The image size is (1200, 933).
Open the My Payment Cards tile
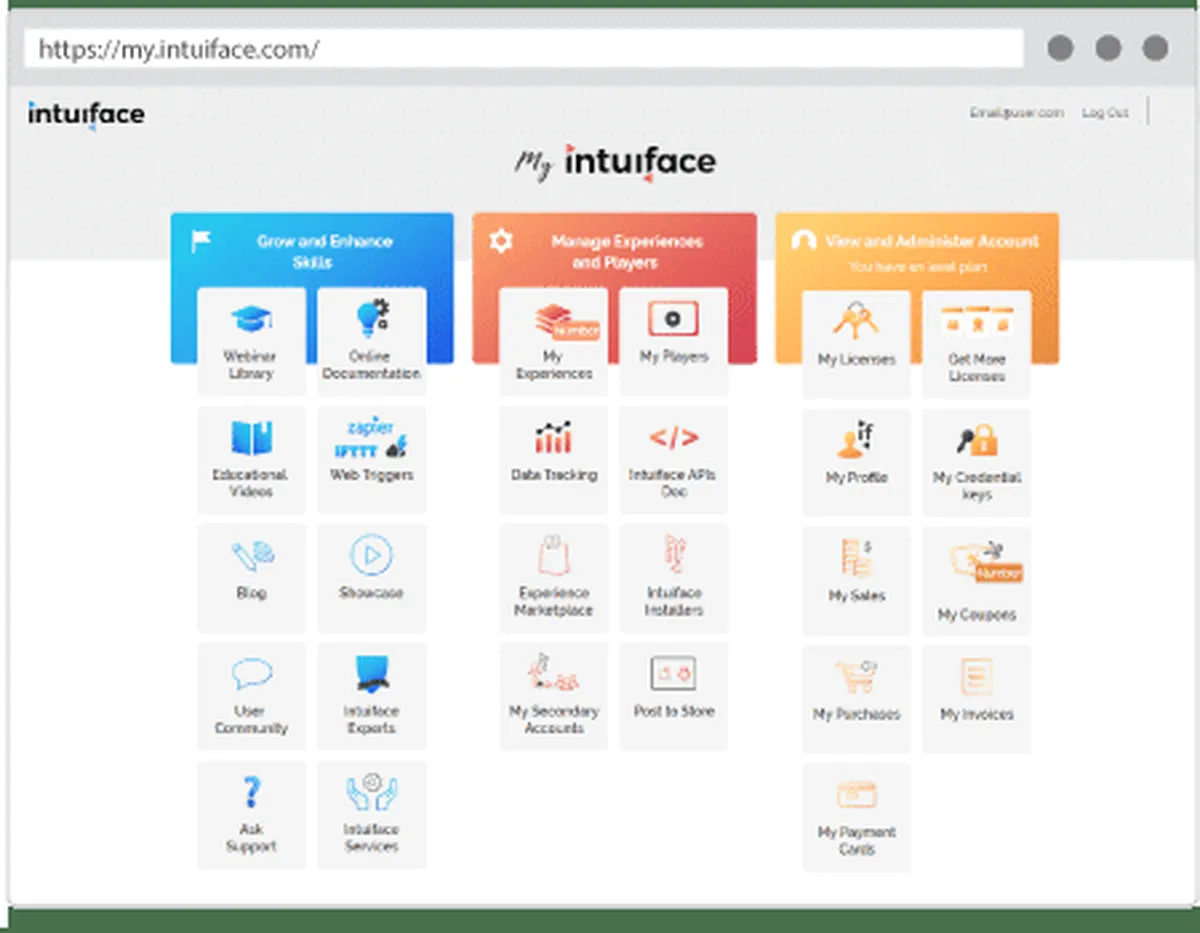(x=856, y=818)
